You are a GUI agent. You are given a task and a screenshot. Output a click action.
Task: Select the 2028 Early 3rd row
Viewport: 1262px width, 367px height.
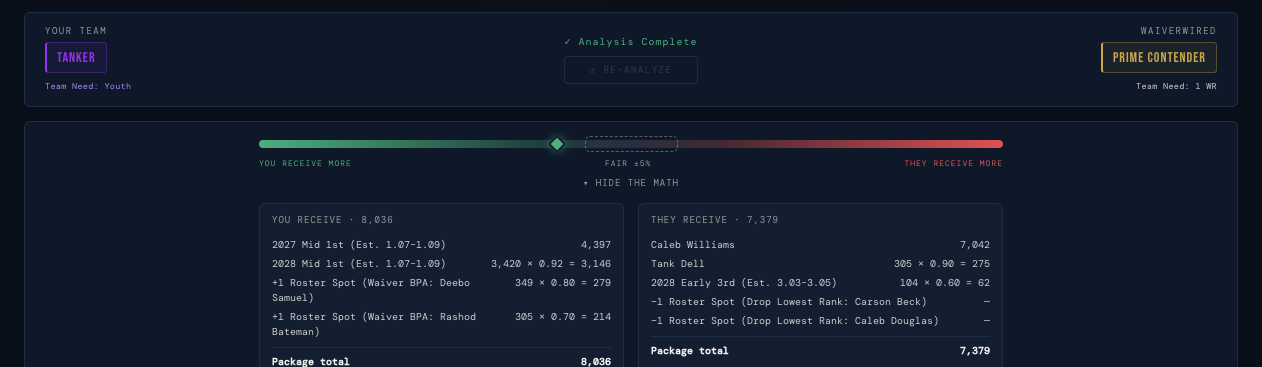coord(820,283)
